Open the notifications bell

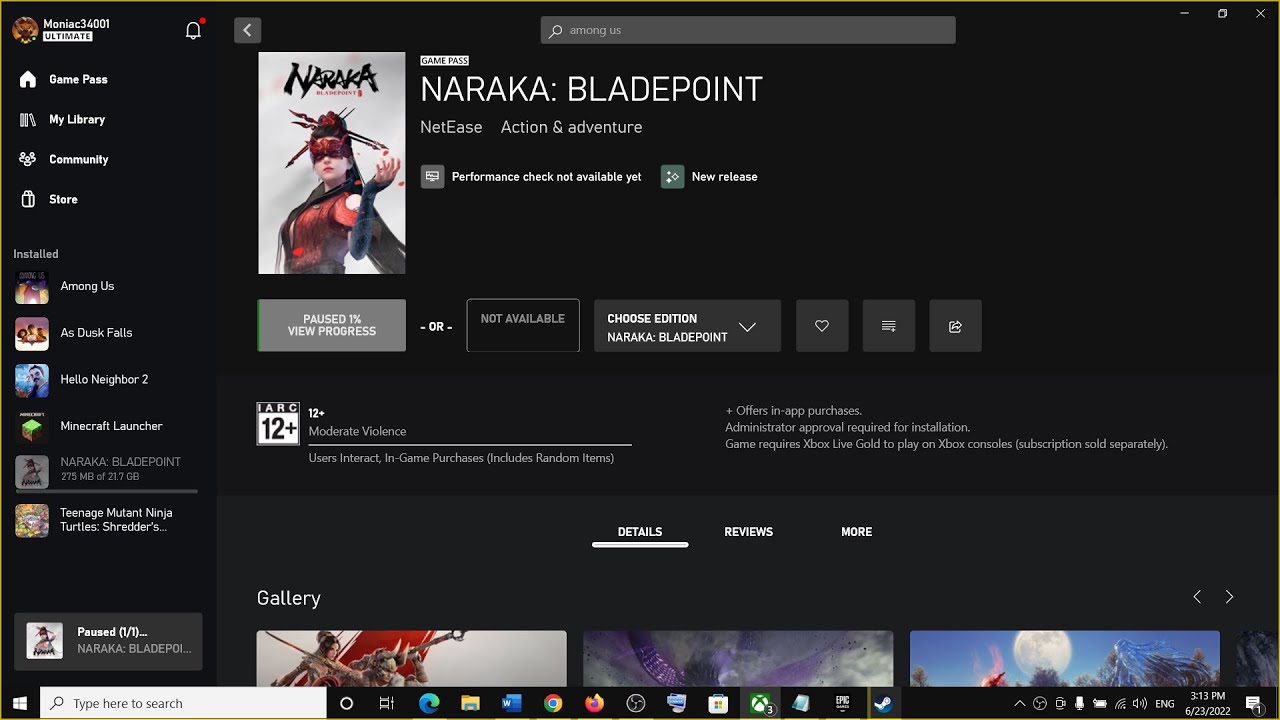point(194,30)
